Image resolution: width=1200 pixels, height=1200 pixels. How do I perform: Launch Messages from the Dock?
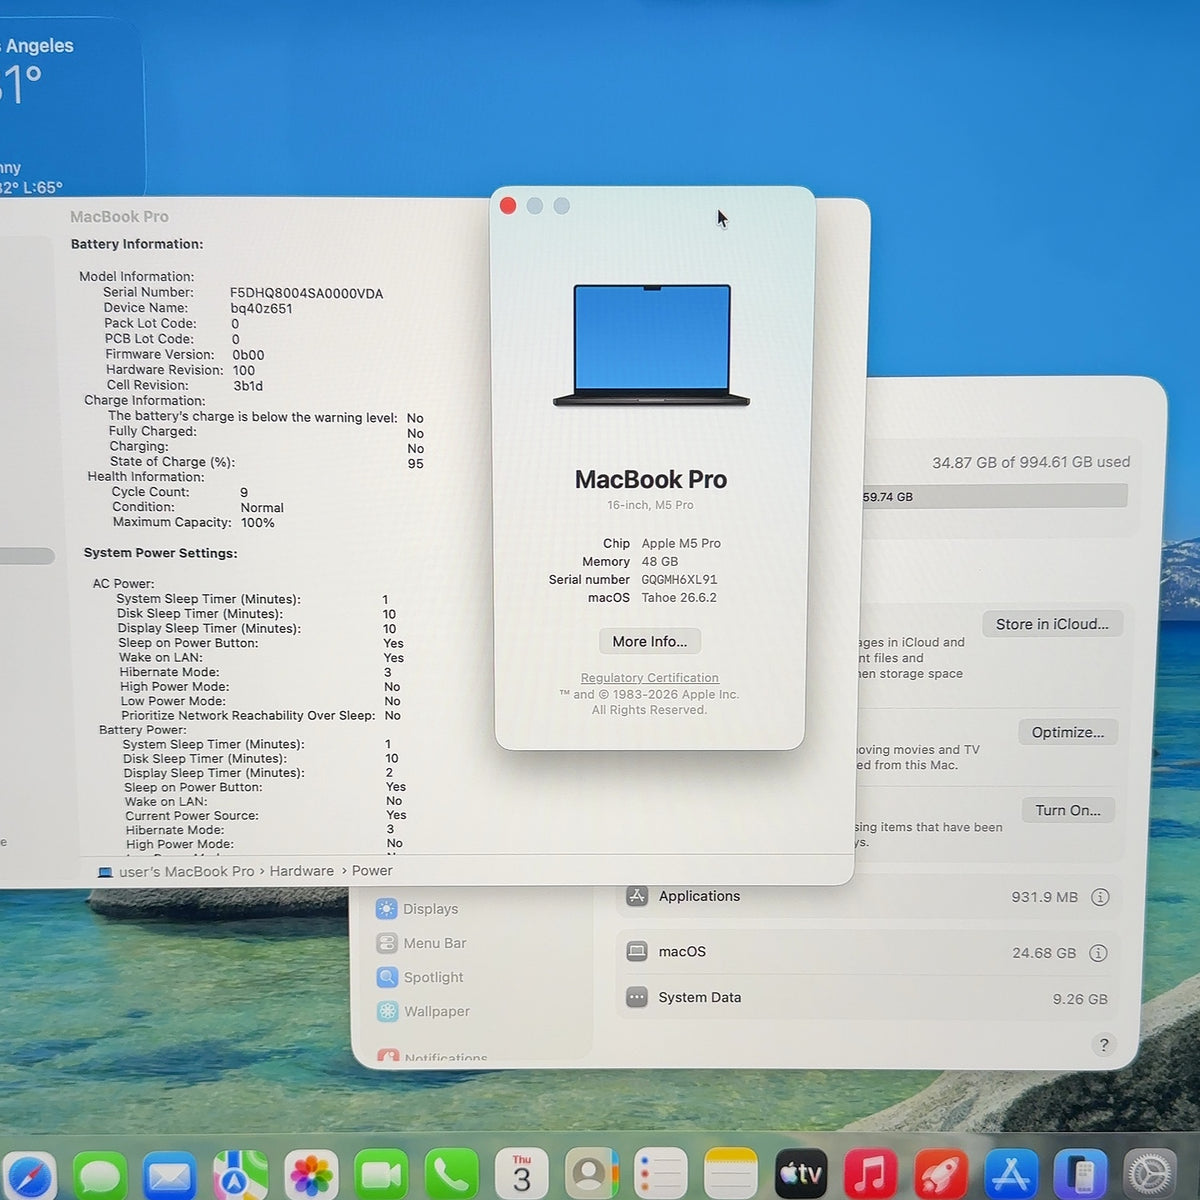[x=100, y=1176]
